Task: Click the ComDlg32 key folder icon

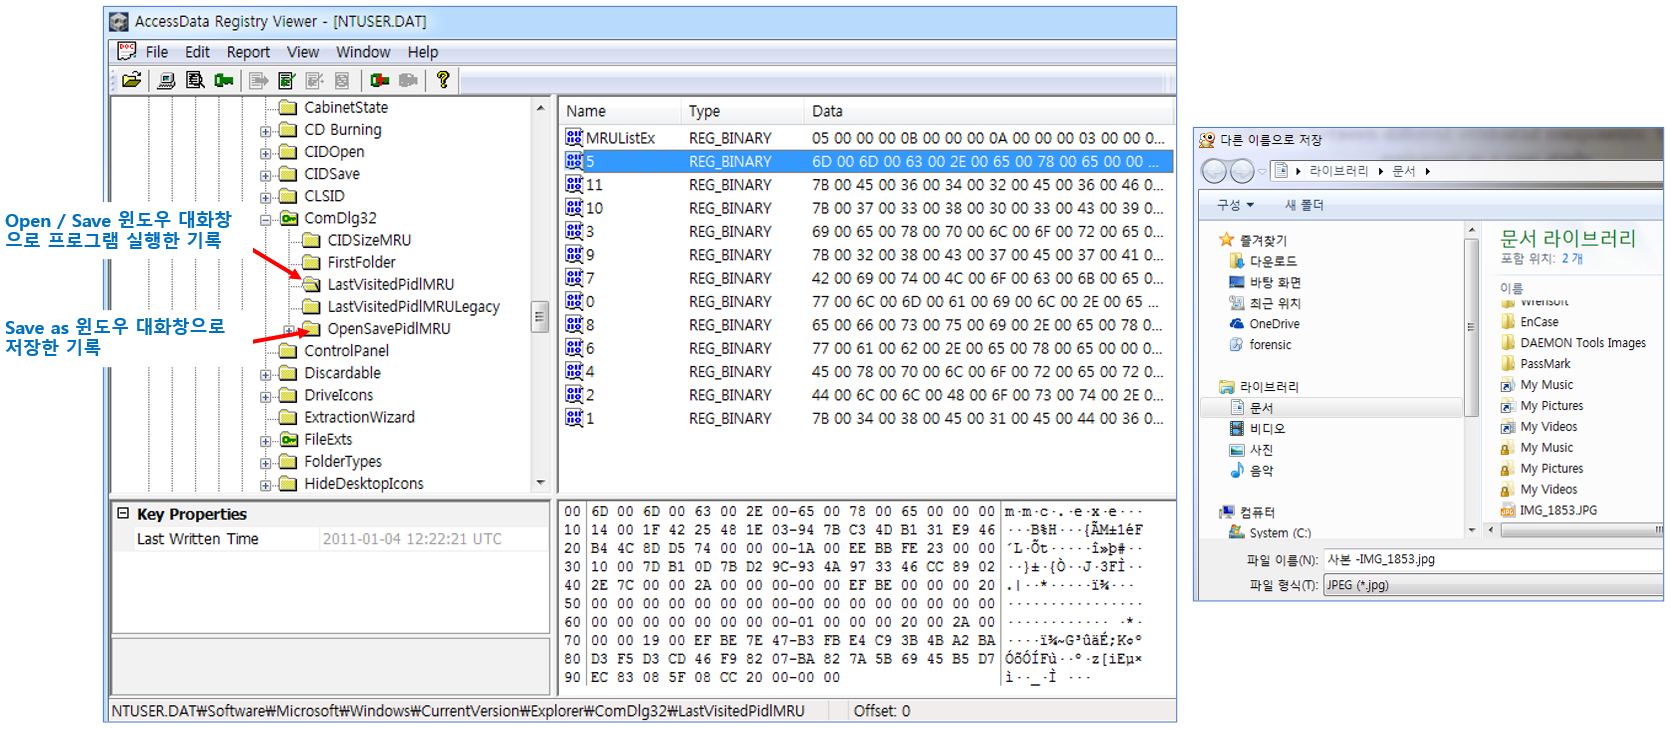Action: [x=288, y=218]
